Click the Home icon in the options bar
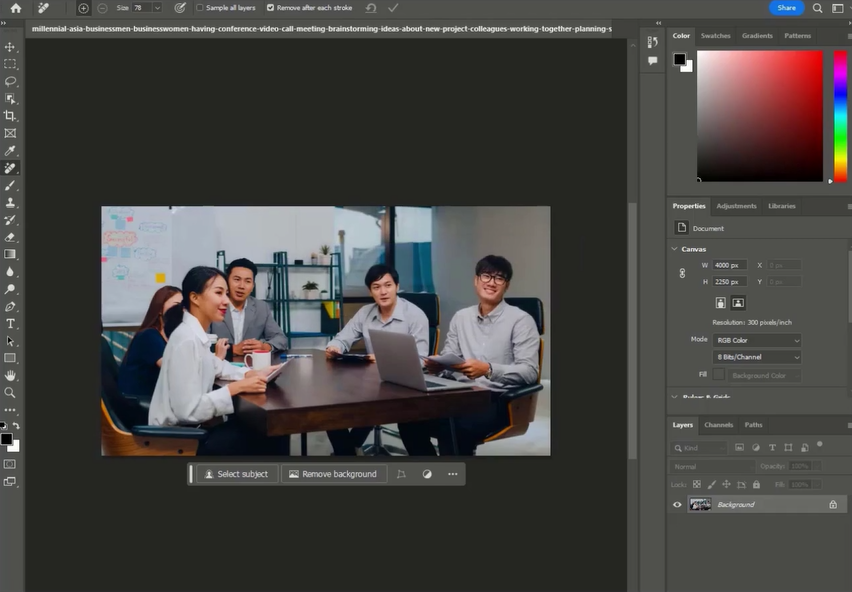The image size is (852, 592). click(x=15, y=8)
